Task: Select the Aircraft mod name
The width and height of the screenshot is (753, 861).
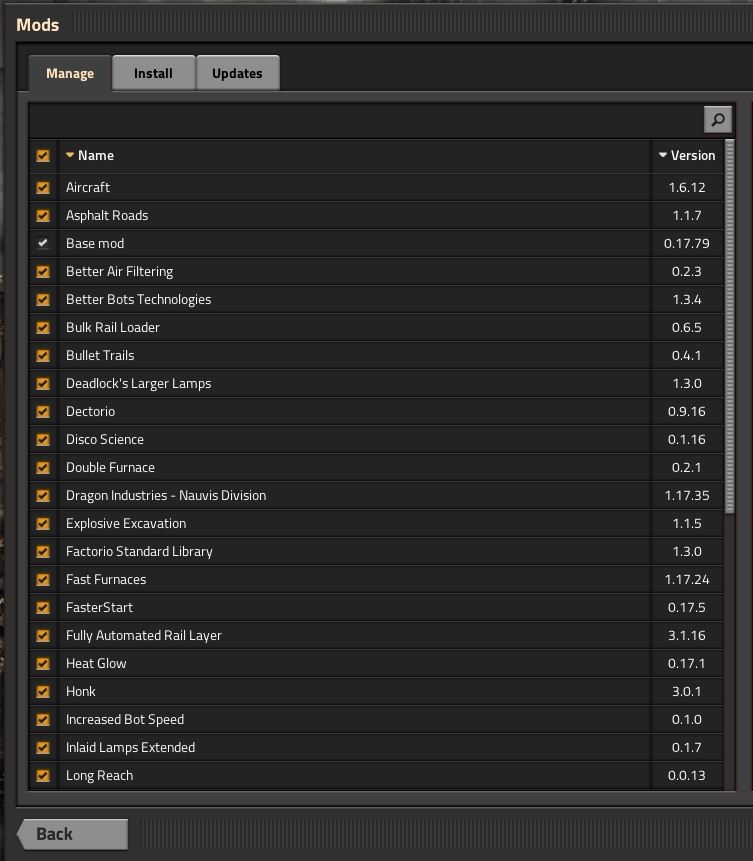Action: 88,187
